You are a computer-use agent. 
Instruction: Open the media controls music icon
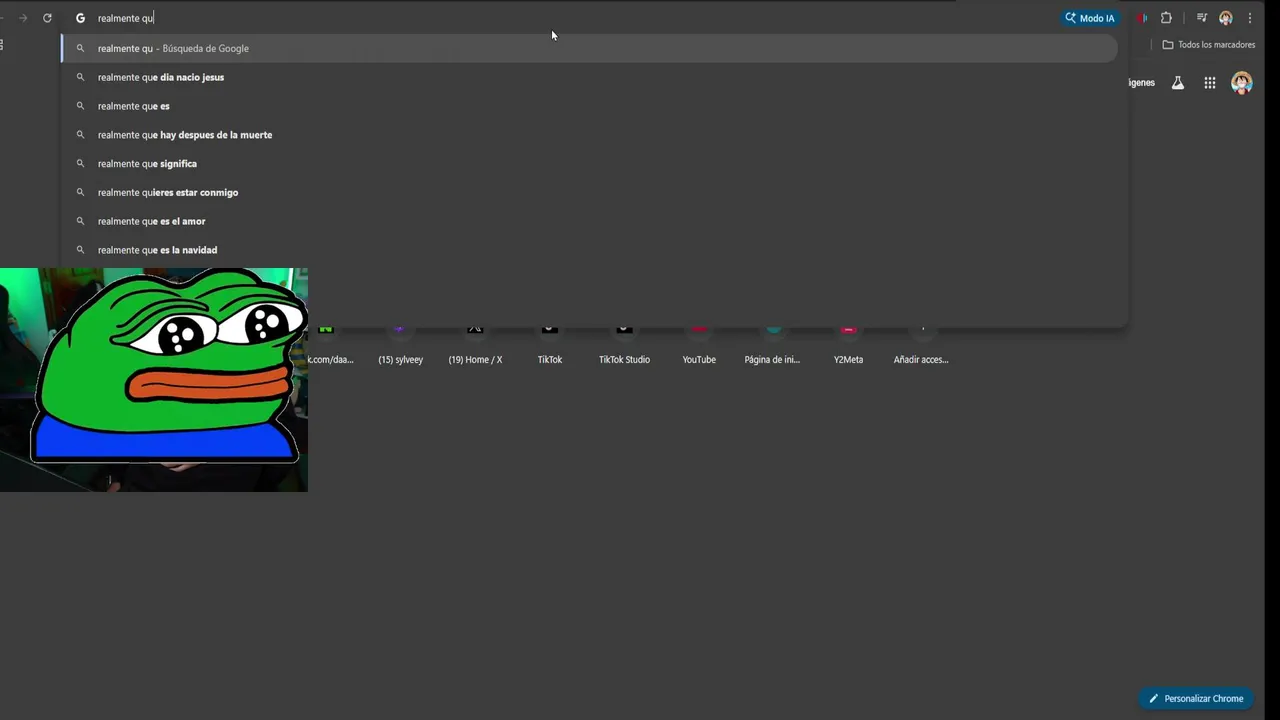click(1202, 18)
